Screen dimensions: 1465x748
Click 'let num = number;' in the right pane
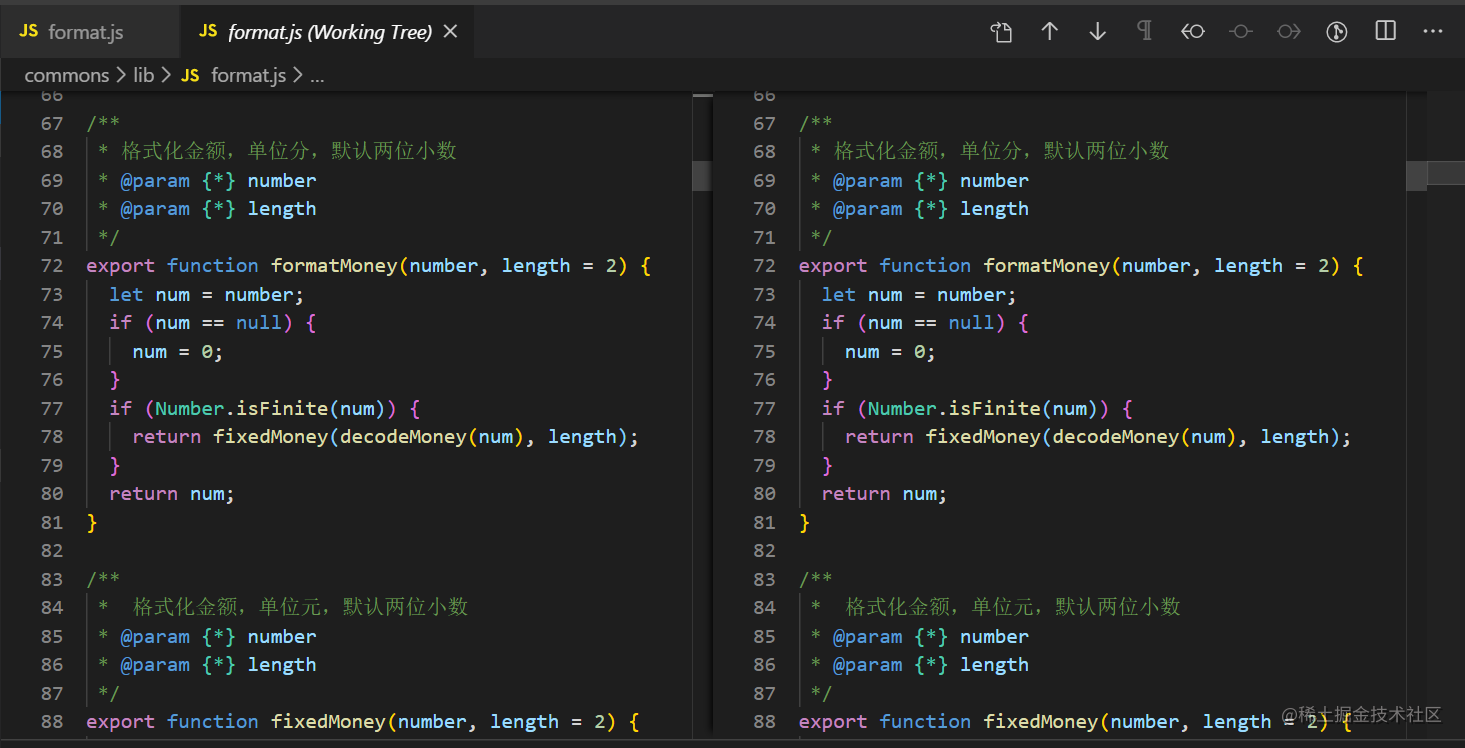[x=919, y=295]
